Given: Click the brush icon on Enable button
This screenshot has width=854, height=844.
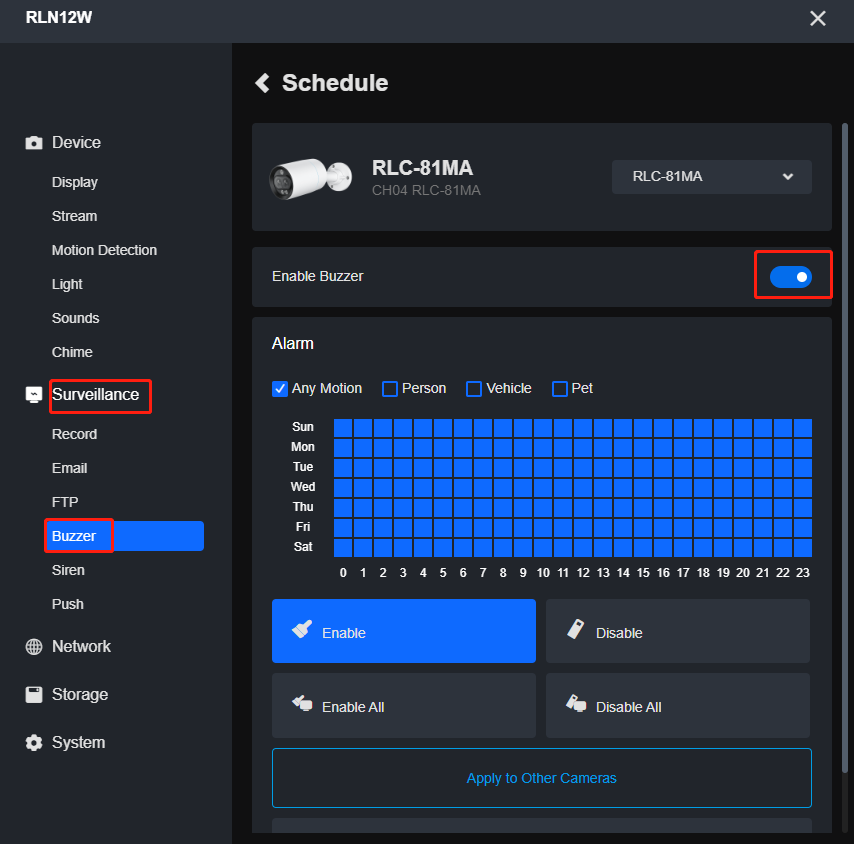Looking at the screenshot, I should click(x=302, y=629).
